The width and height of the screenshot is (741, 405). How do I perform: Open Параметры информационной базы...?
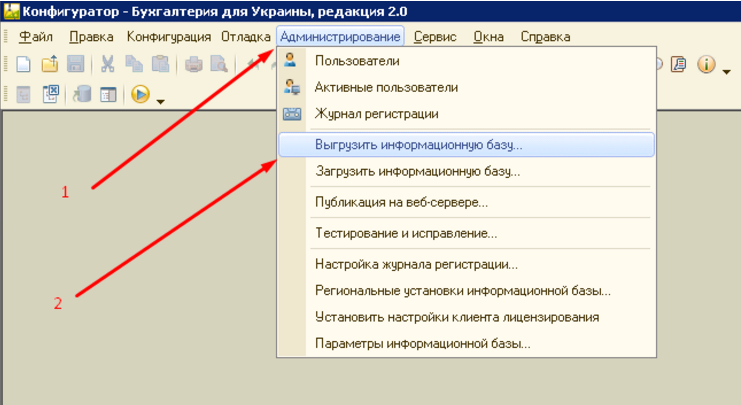(466, 344)
